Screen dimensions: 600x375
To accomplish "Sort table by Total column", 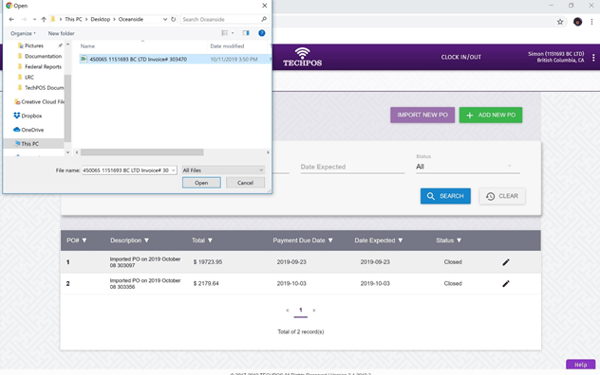I will [202, 240].
